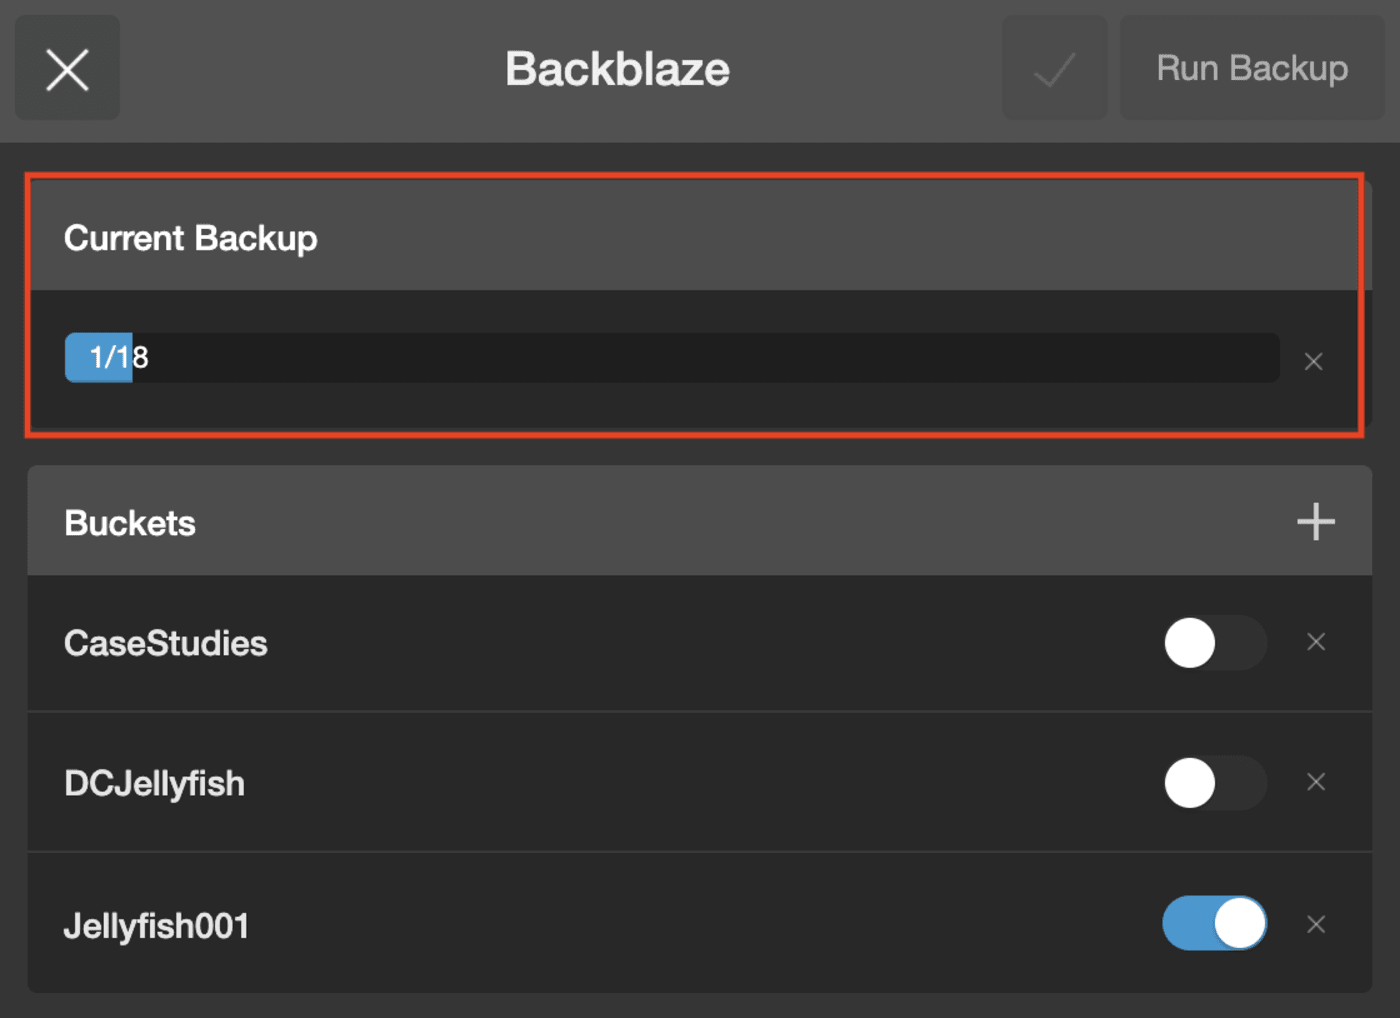Viewport: 1400px width, 1018px height.
Task: Enable the CaseStudies bucket toggle
Action: (1214, 643)
